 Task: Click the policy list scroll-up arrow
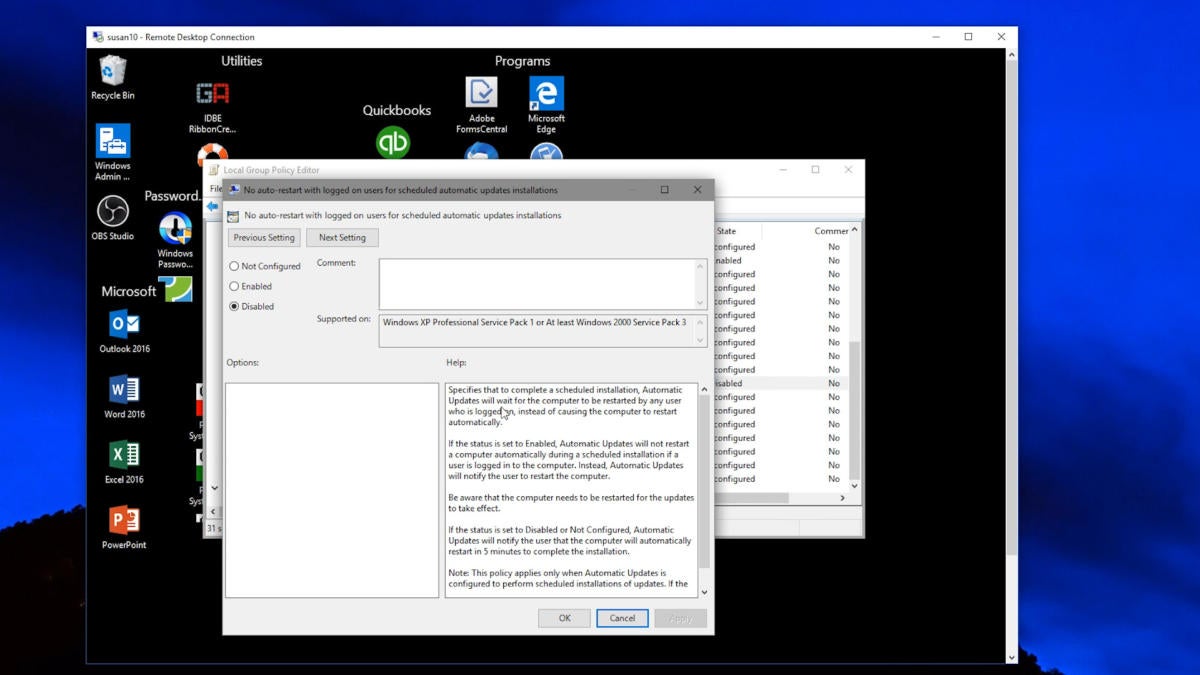click(x=854, y=230)
